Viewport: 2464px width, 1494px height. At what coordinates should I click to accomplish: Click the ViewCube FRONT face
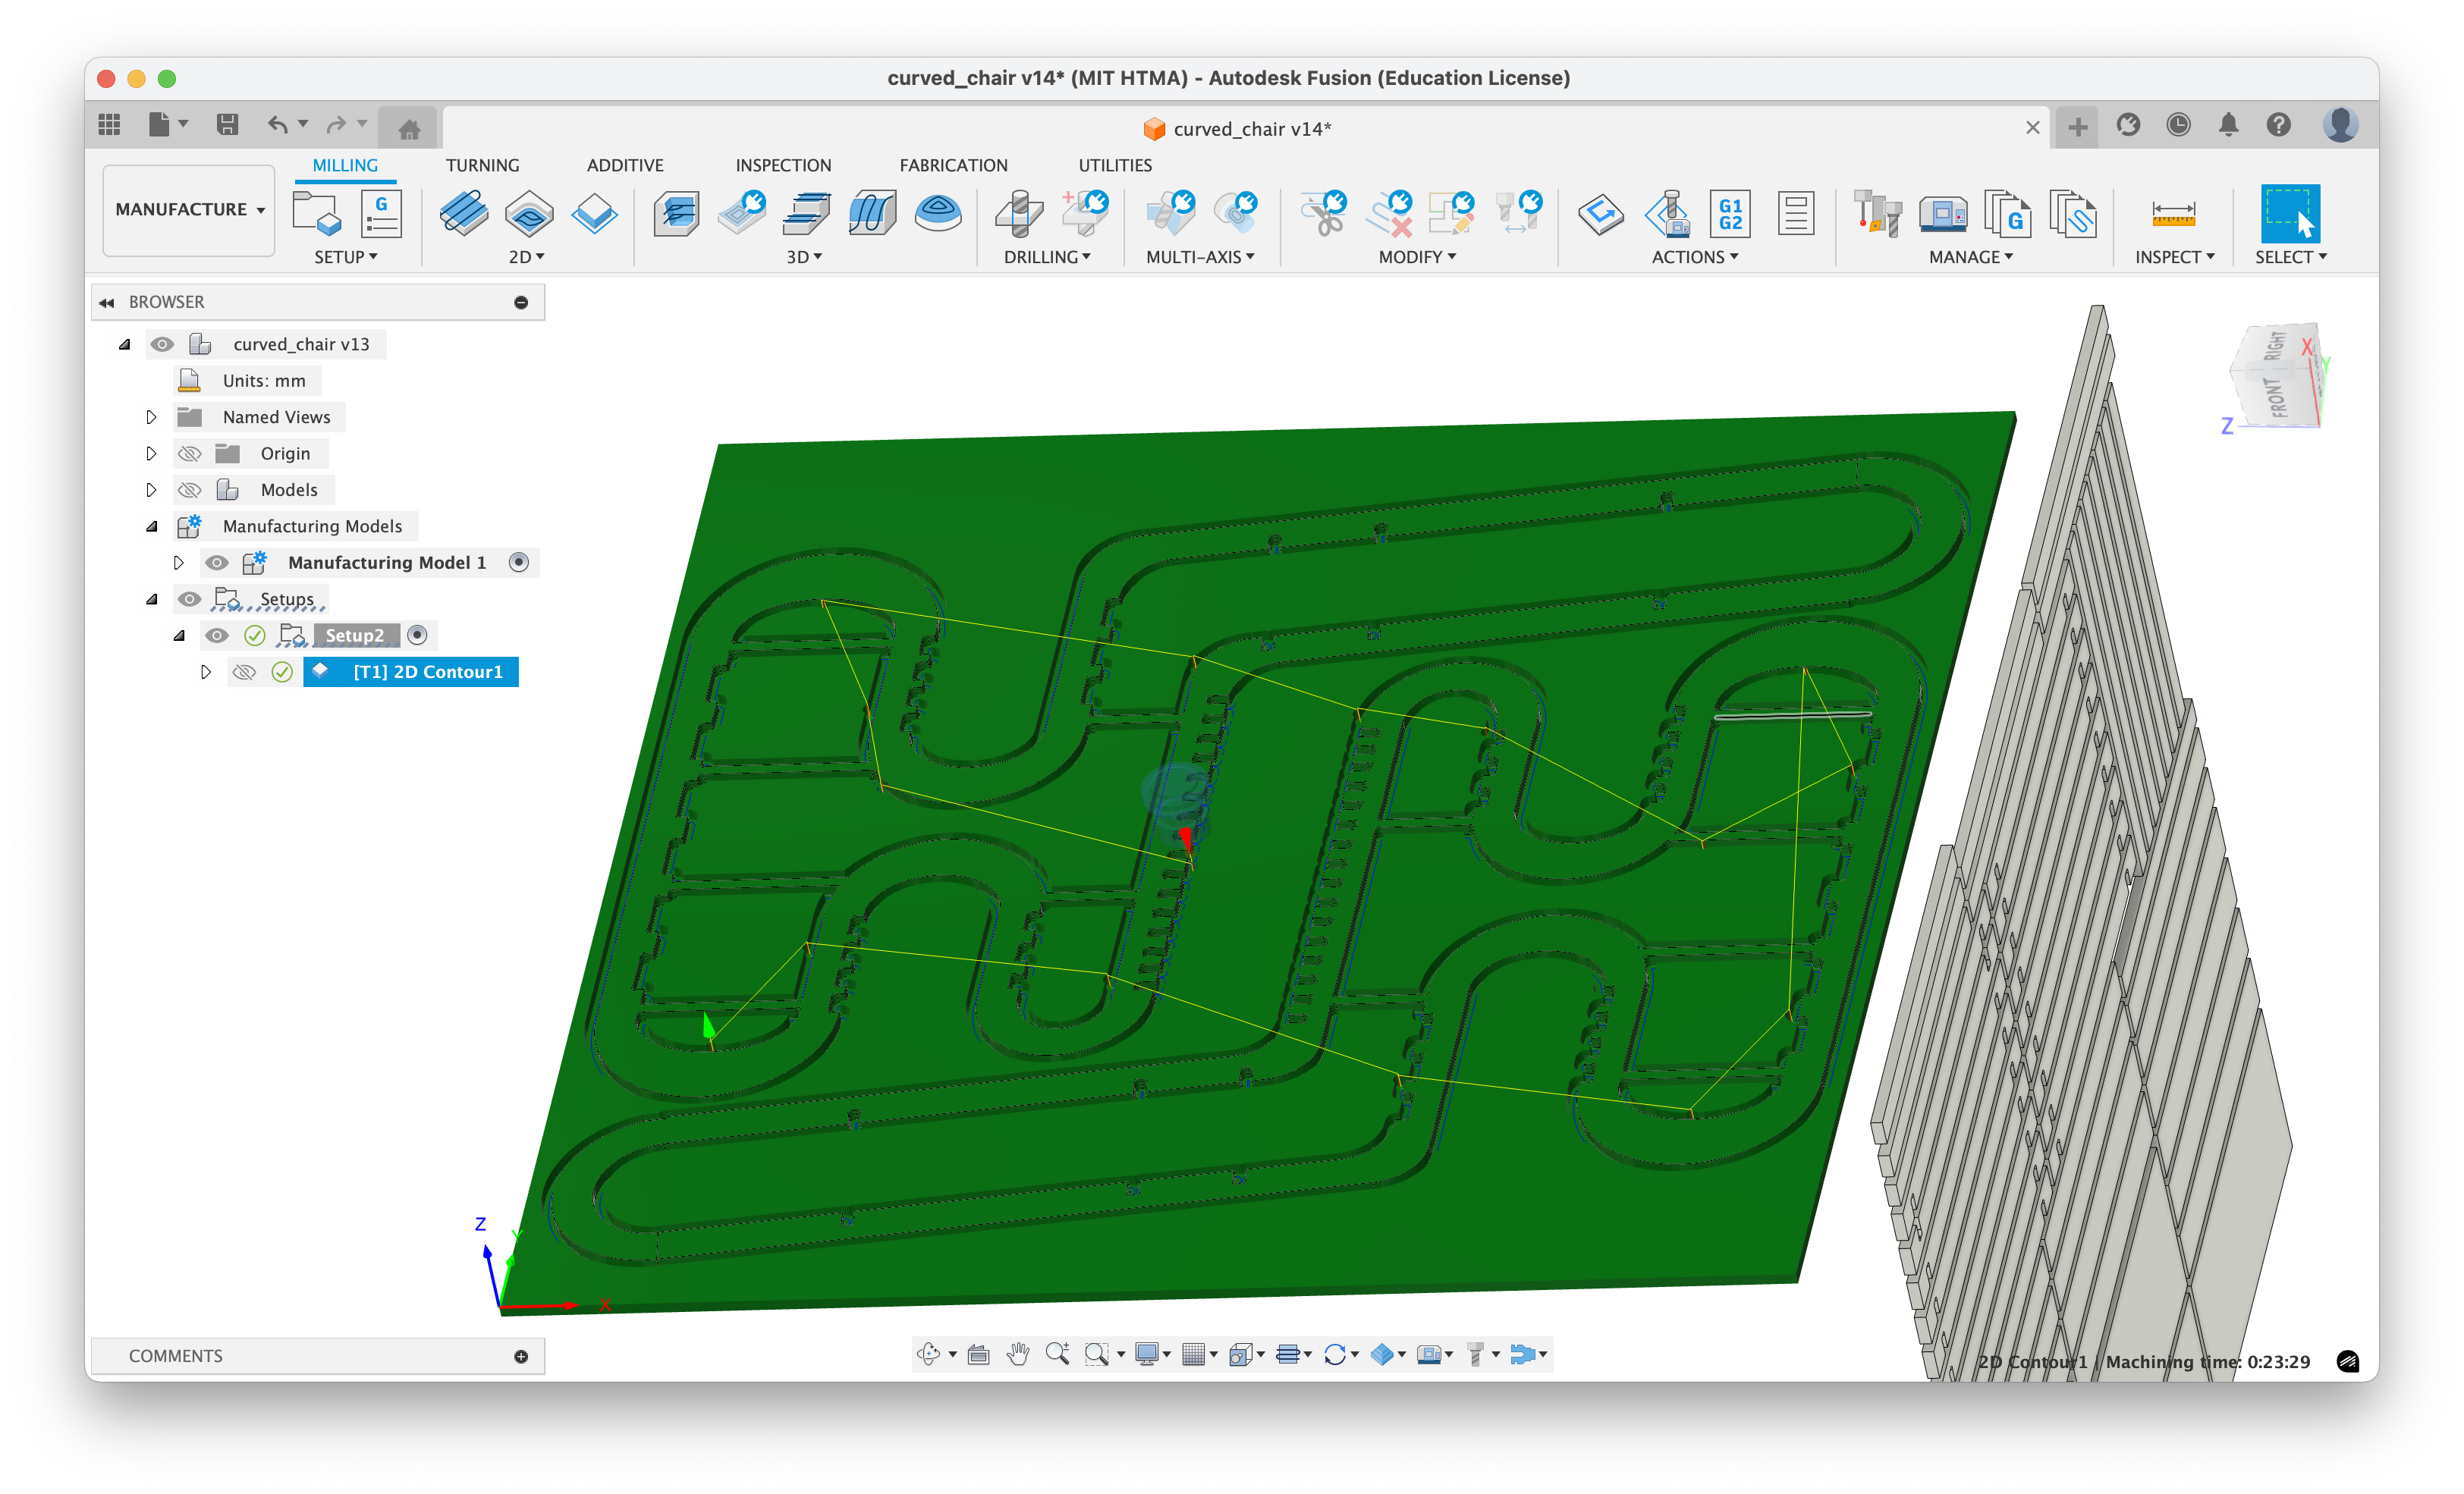pos(2278,398)
